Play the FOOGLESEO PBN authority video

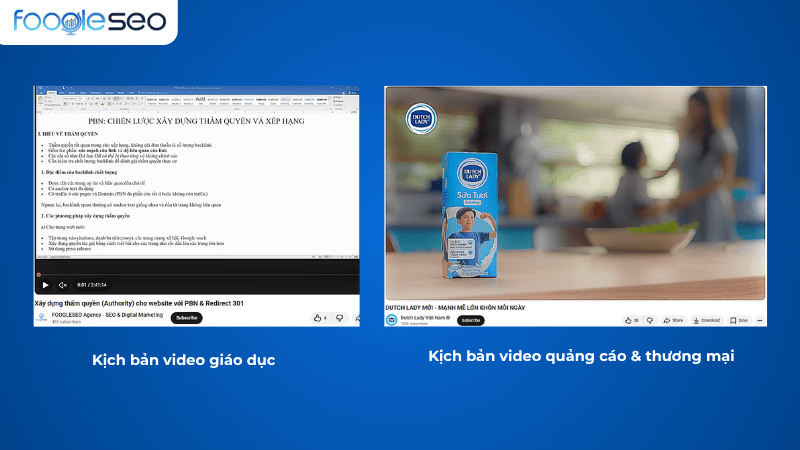coord(45,285)
